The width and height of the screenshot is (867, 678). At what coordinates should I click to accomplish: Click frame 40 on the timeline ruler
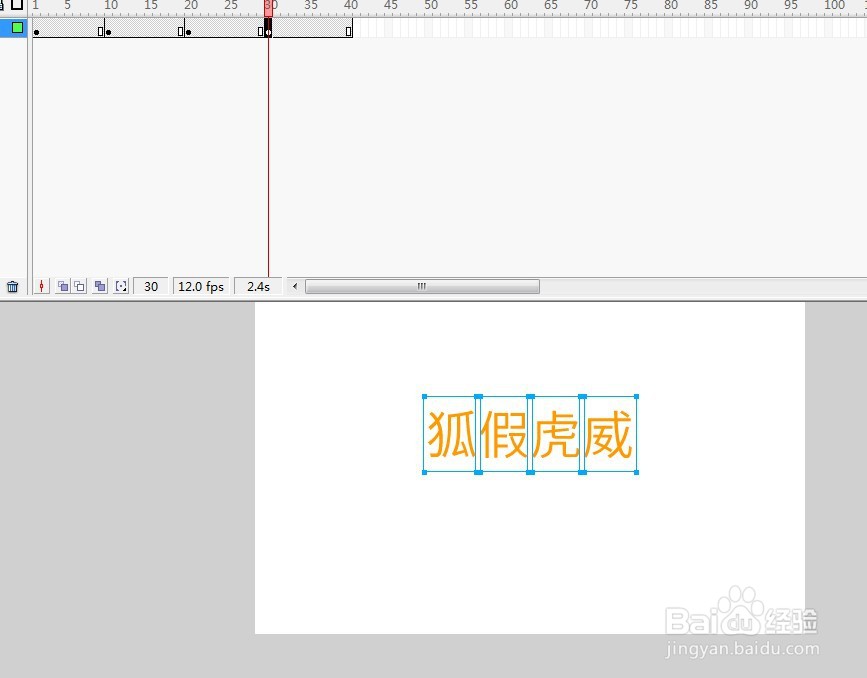pos(351,7)
